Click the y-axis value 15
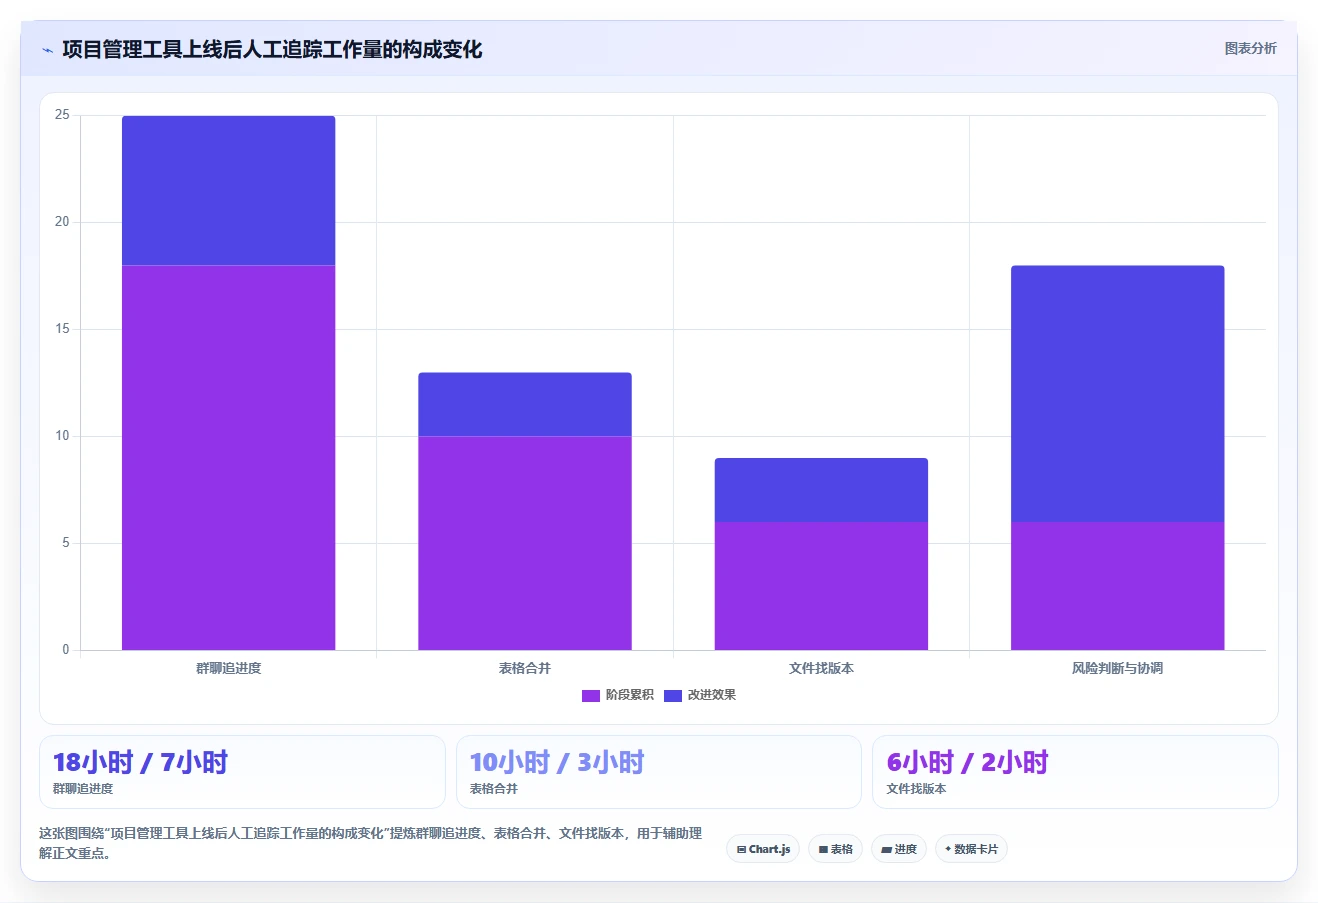The image size is (1318, 903). pos(62,329)
